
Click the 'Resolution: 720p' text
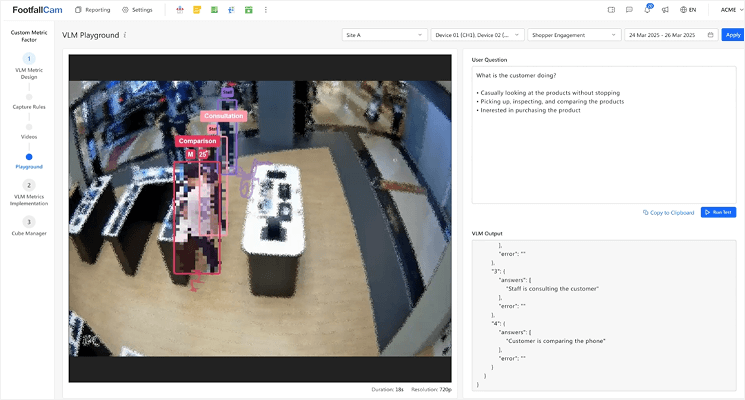[x=431, y=390]
